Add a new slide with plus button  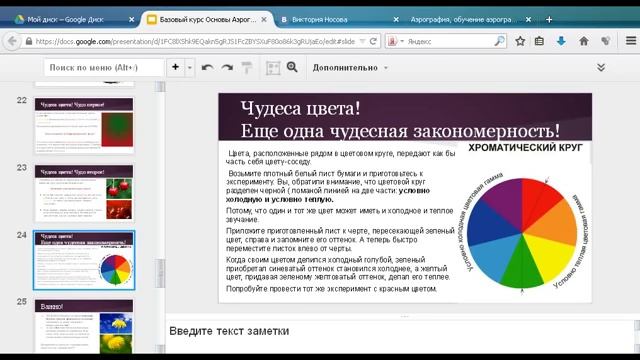pyautogui.click(x=176, y=67)
